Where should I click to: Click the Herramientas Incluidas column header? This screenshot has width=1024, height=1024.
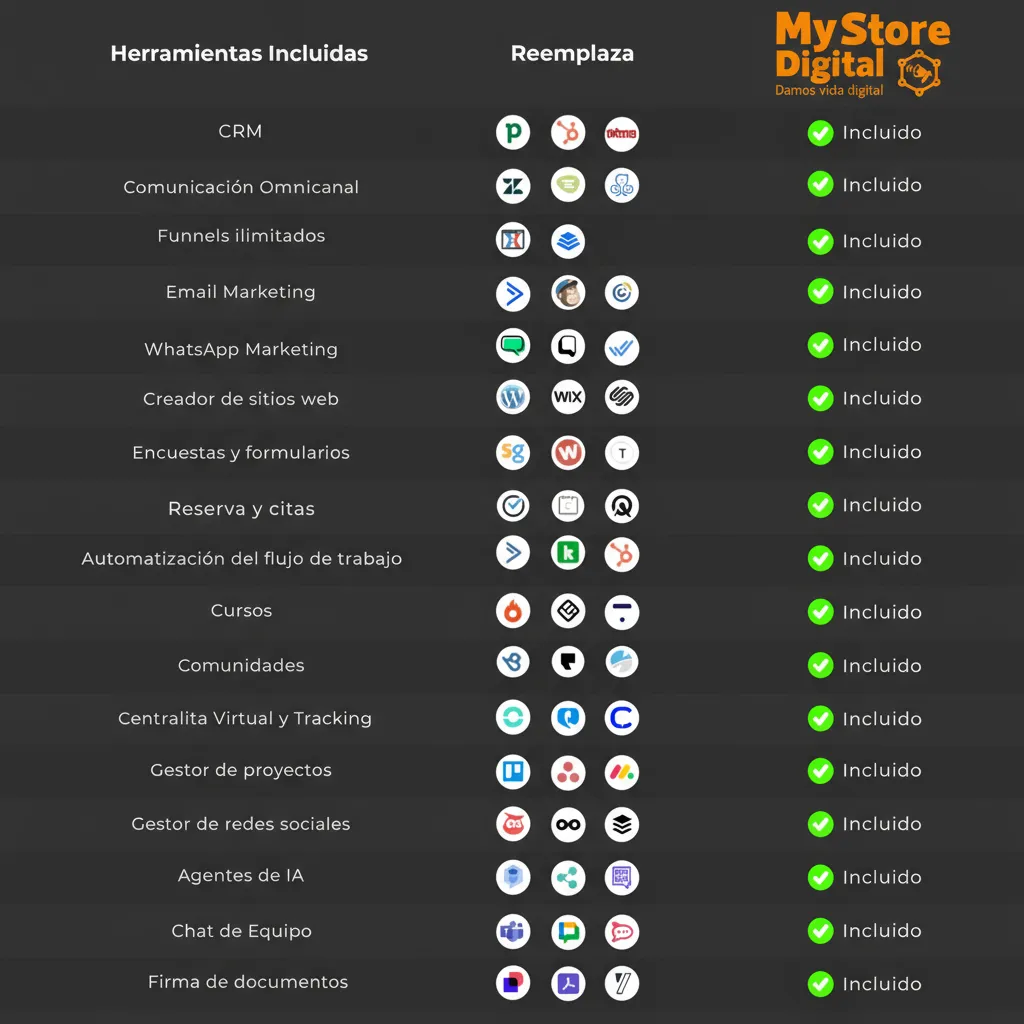coord(239,54)
